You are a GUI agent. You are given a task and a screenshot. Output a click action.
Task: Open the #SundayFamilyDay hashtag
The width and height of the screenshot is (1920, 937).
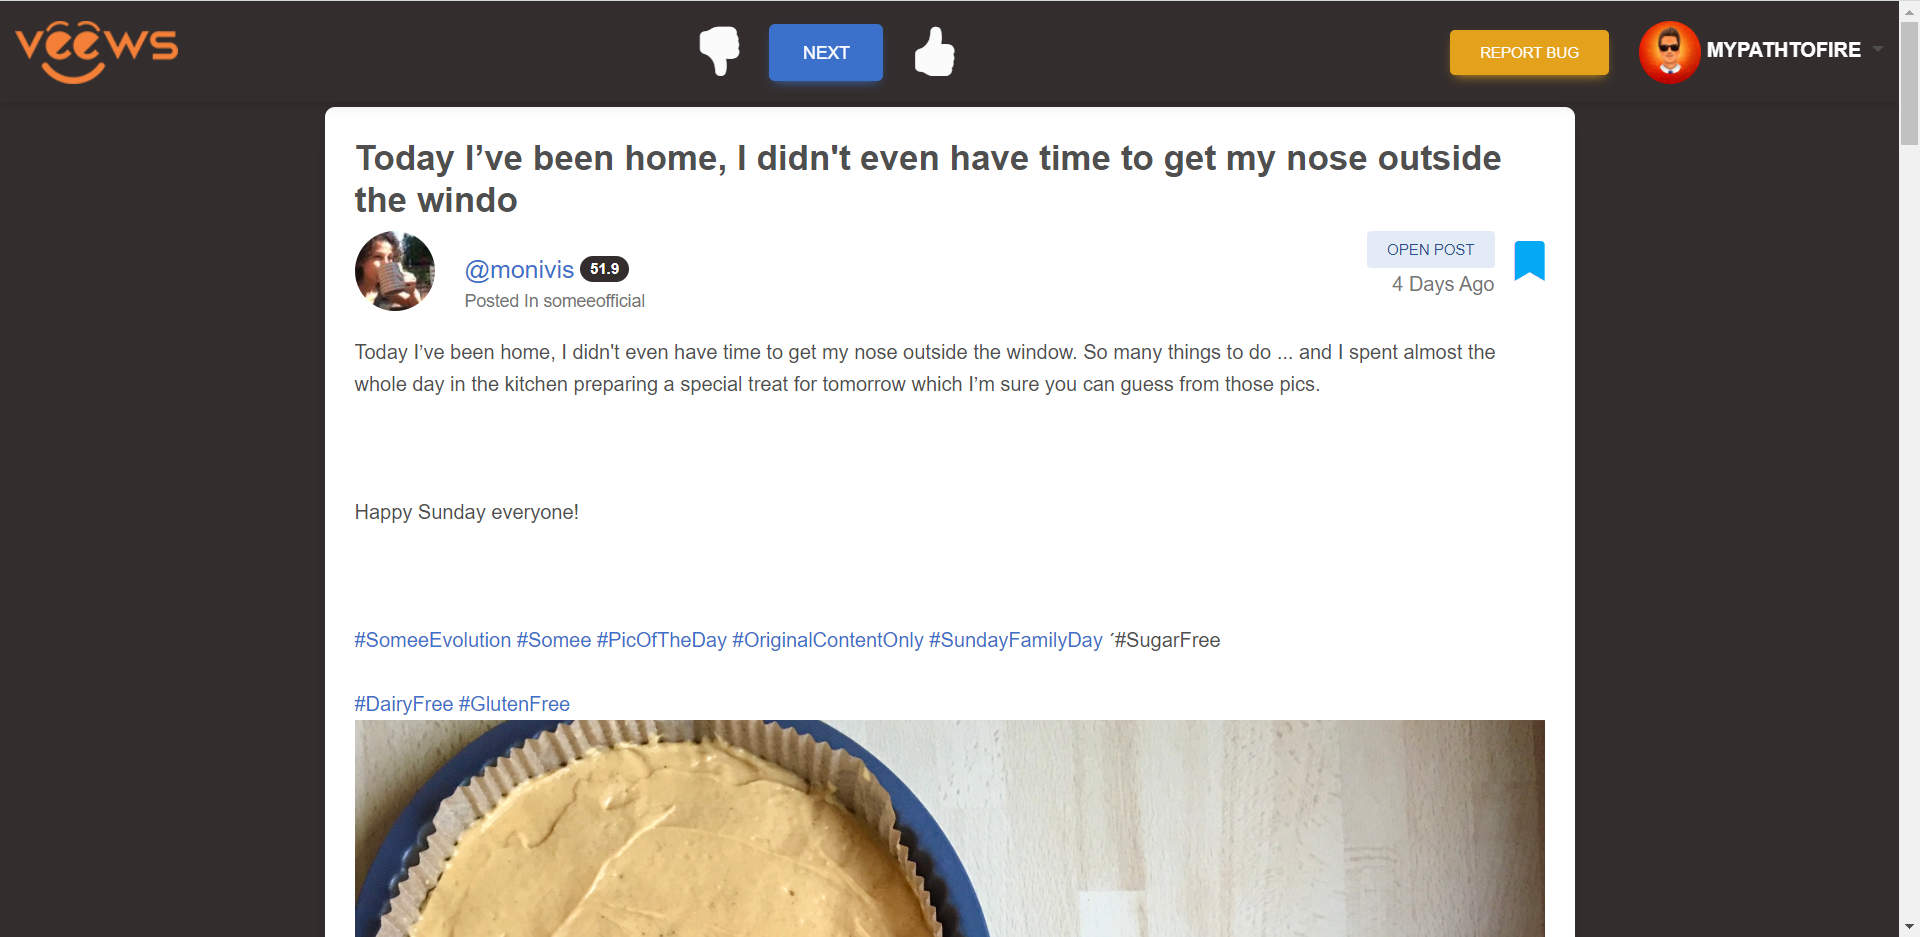(1016, 640)
